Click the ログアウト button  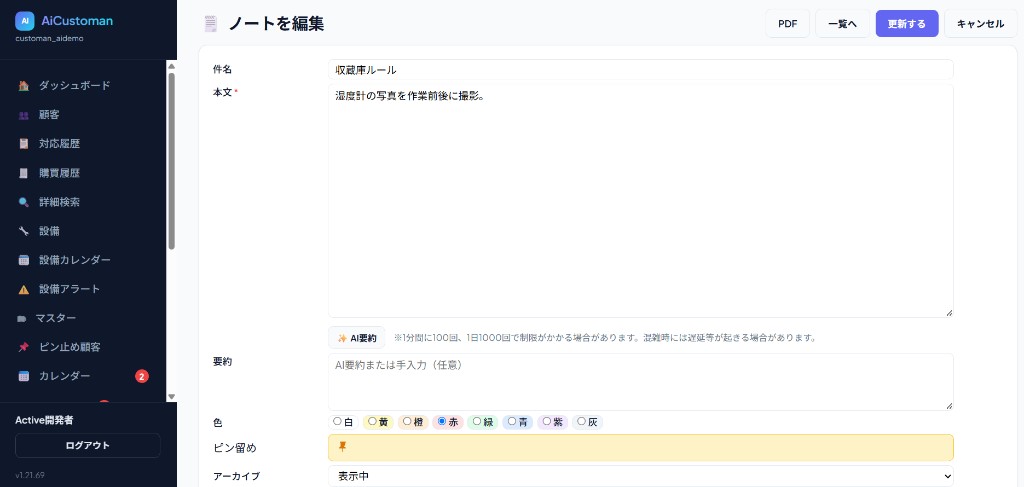[x=88, y=445]
